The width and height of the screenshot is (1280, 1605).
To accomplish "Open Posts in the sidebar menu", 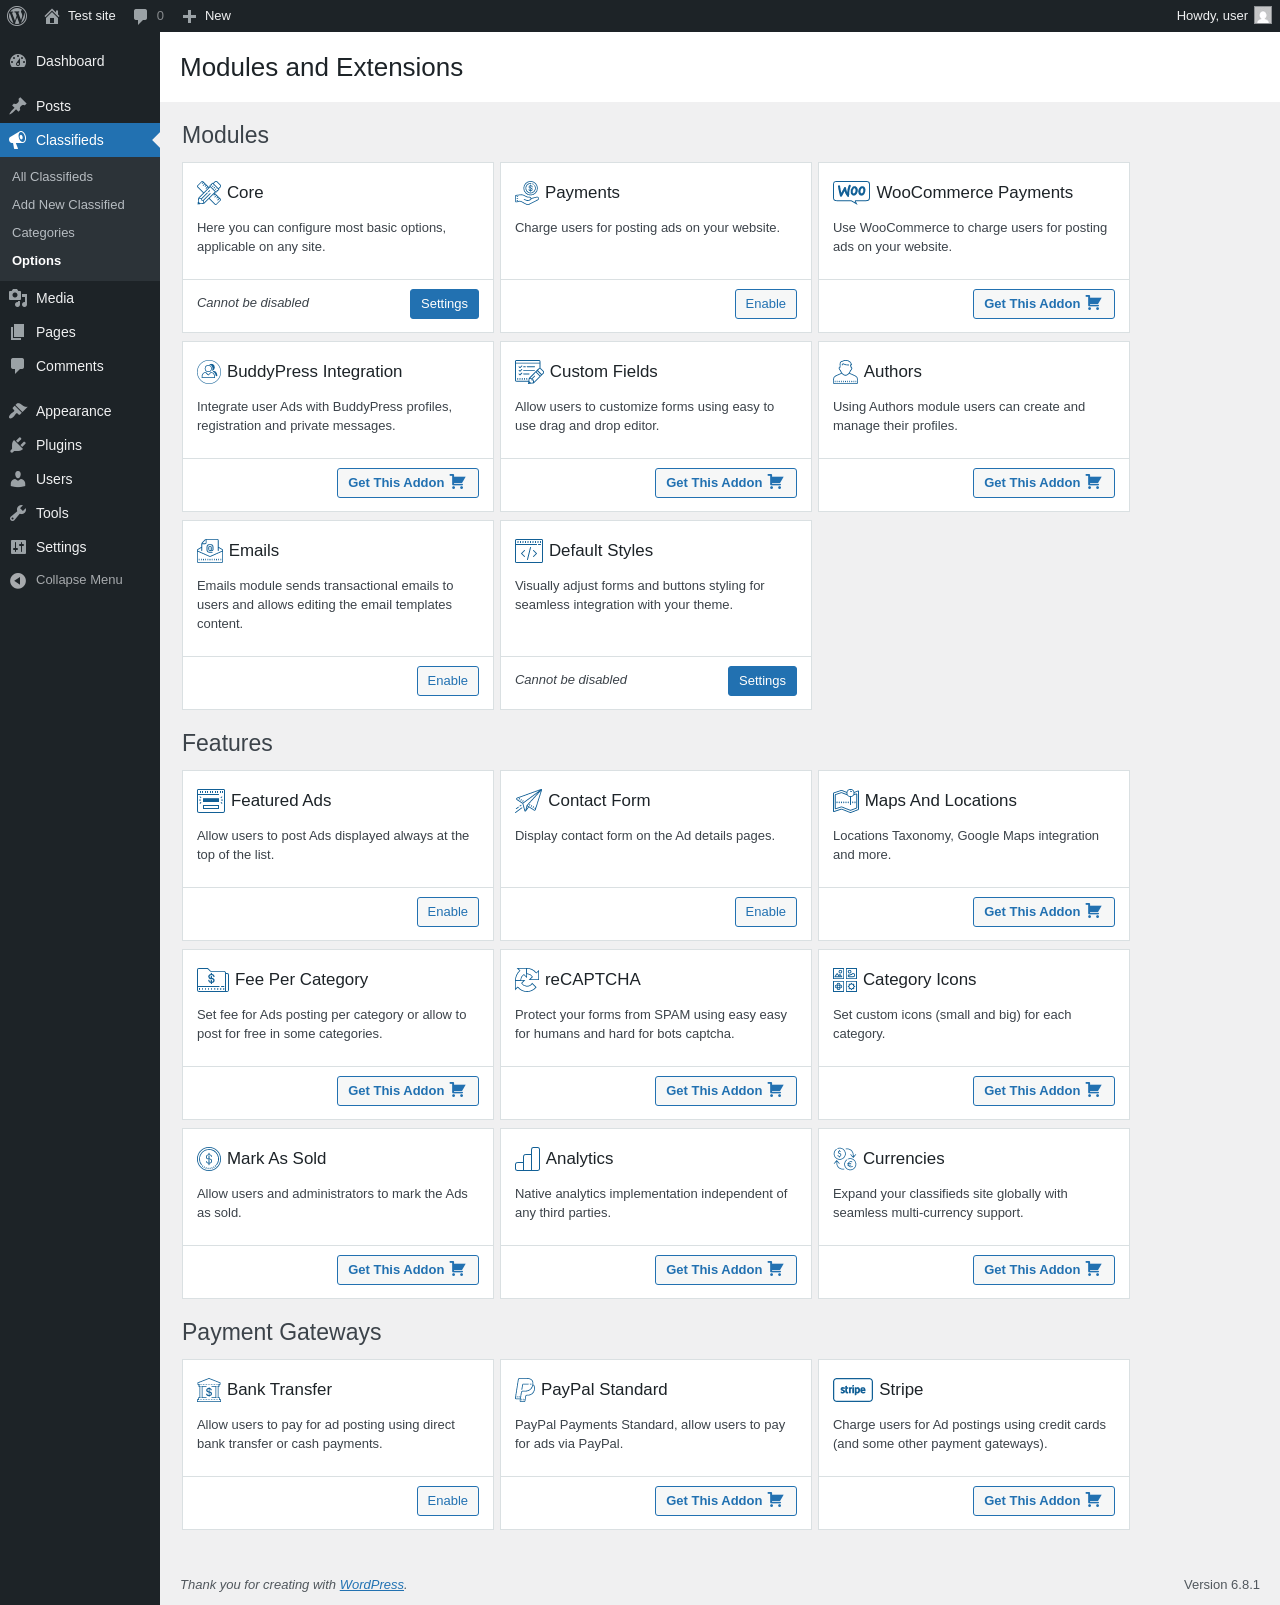I will [80, 106].
